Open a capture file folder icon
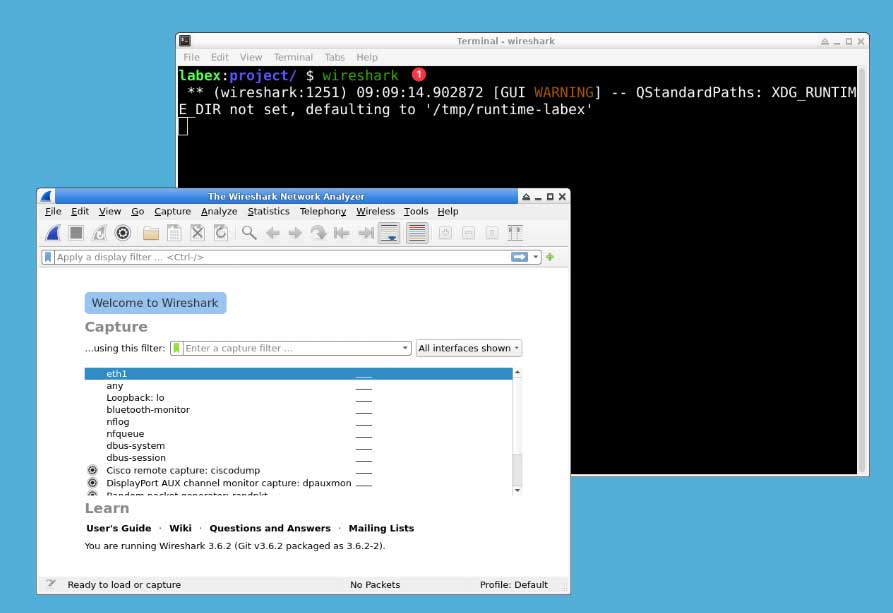 tap(151, 233)
